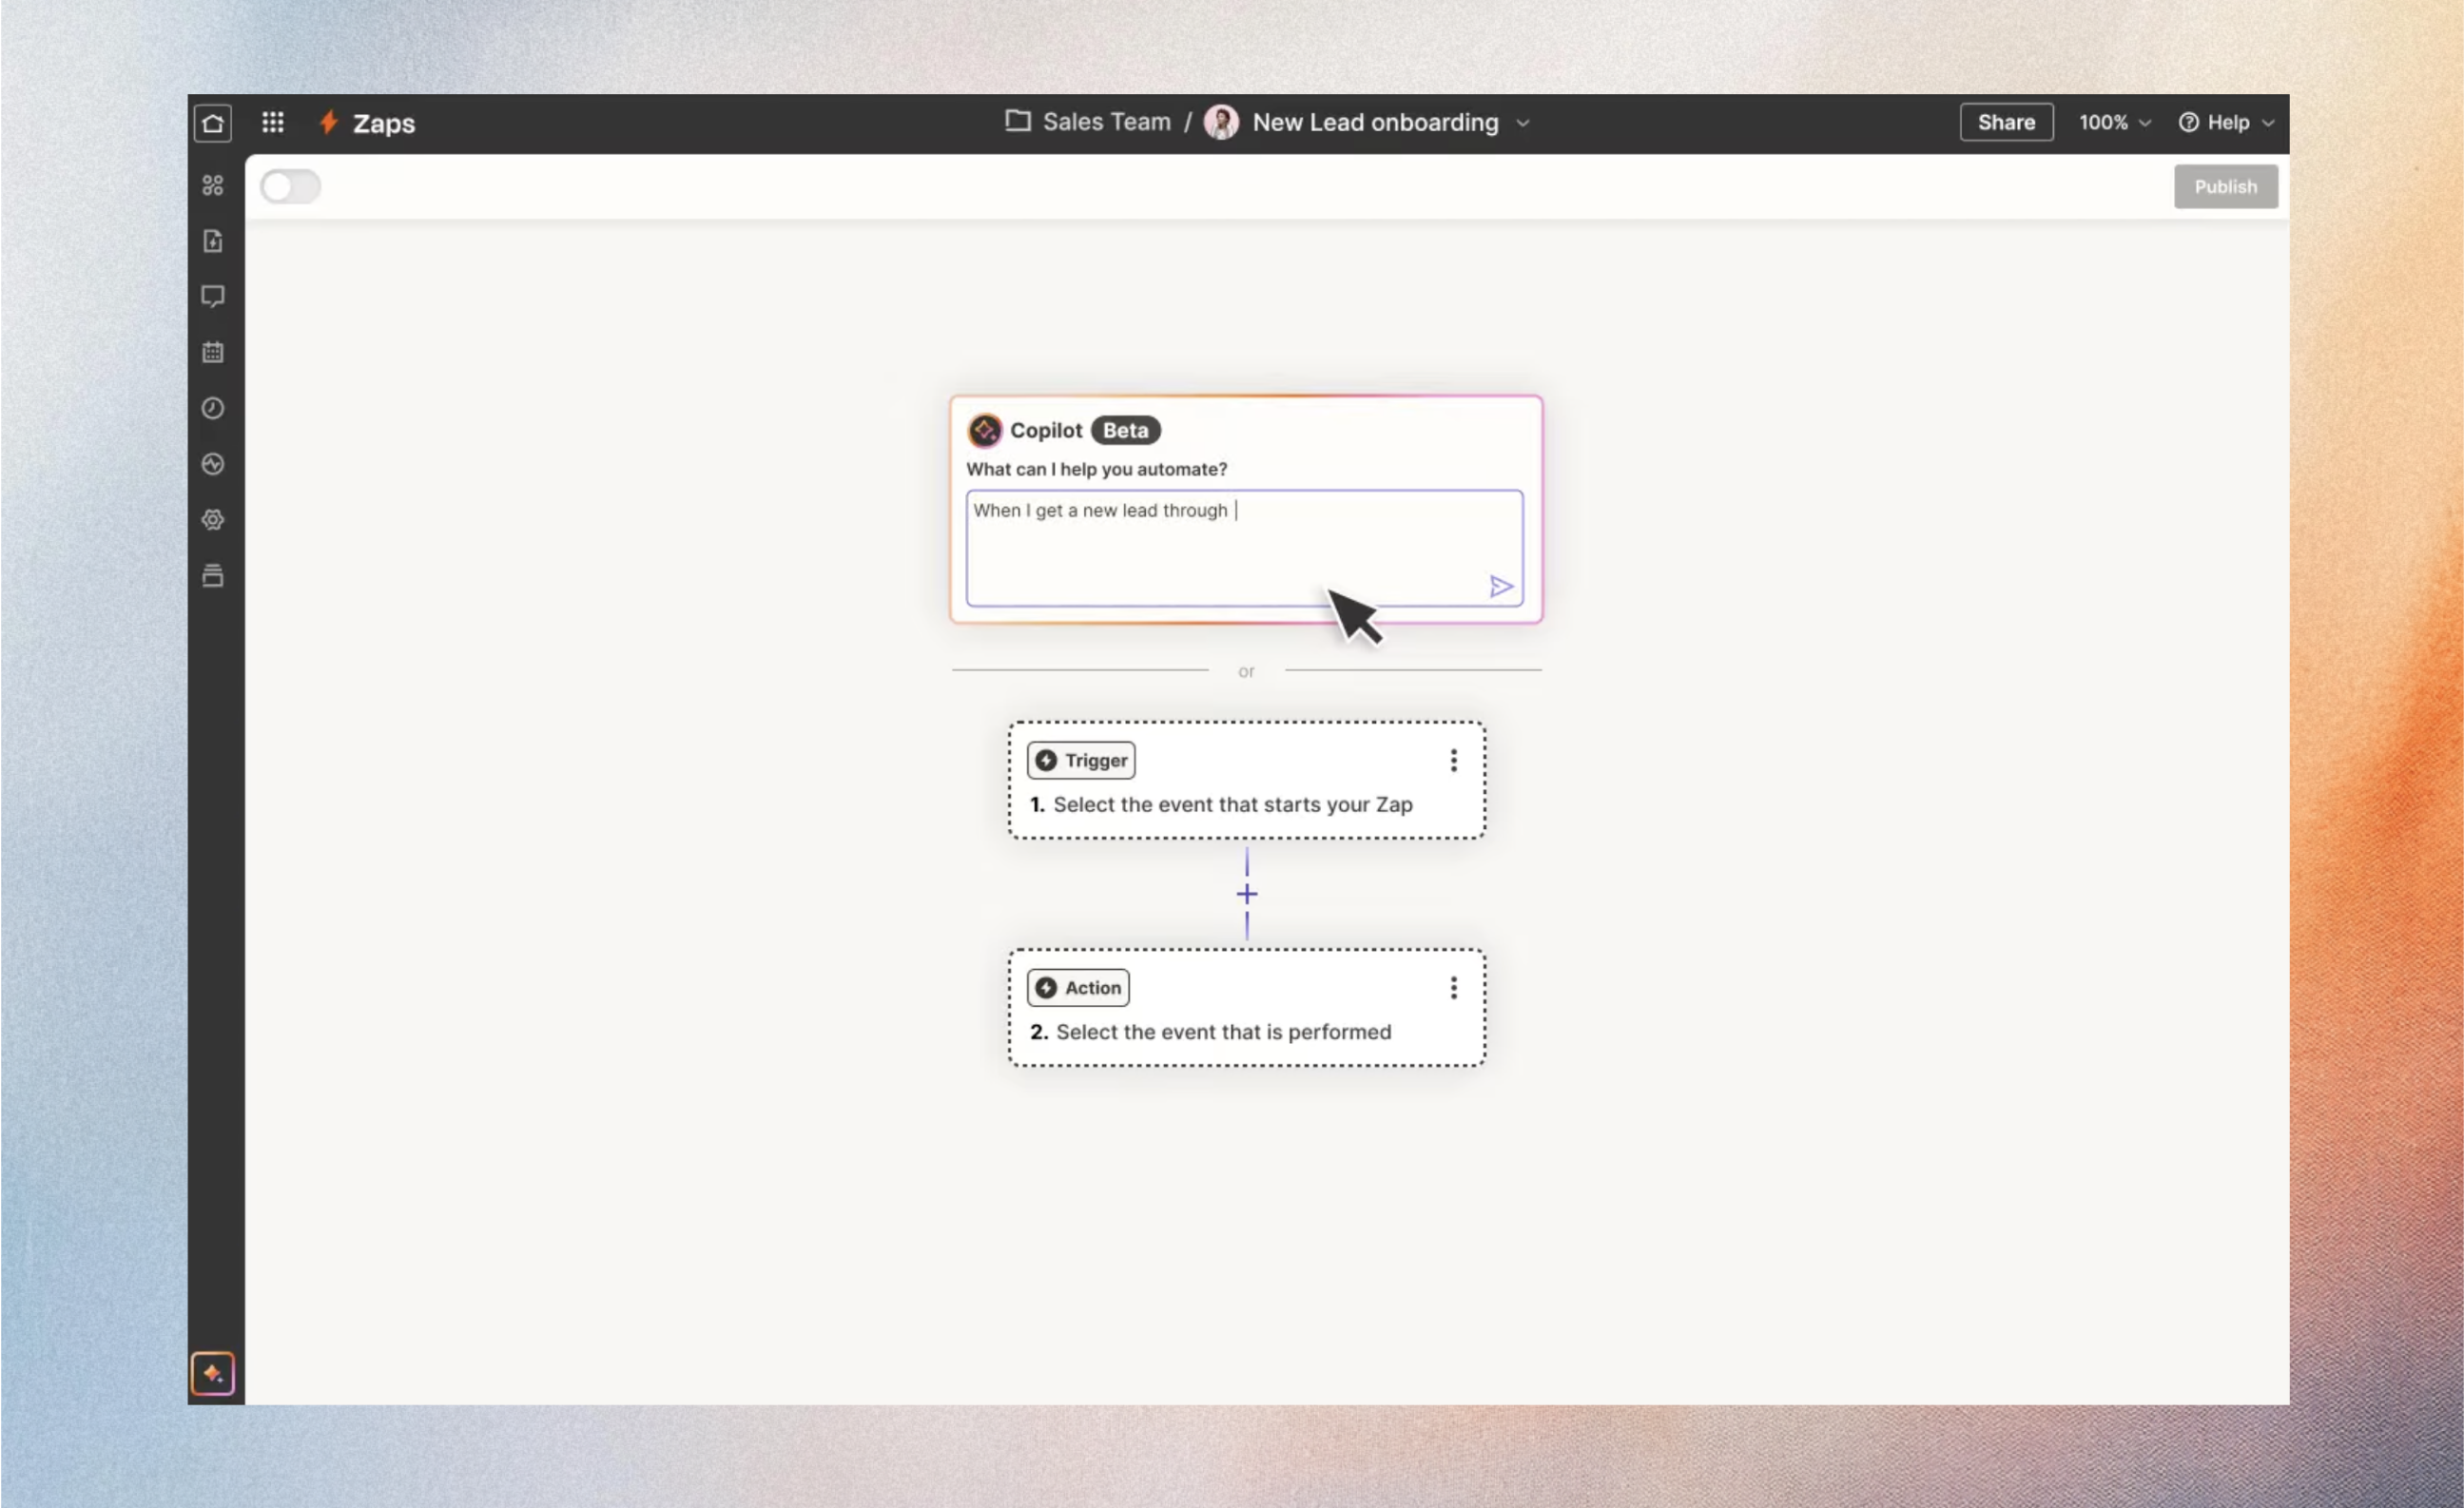2464x1508 pixels.
Task: Click the Publish button
Action: coord(2225,187)
